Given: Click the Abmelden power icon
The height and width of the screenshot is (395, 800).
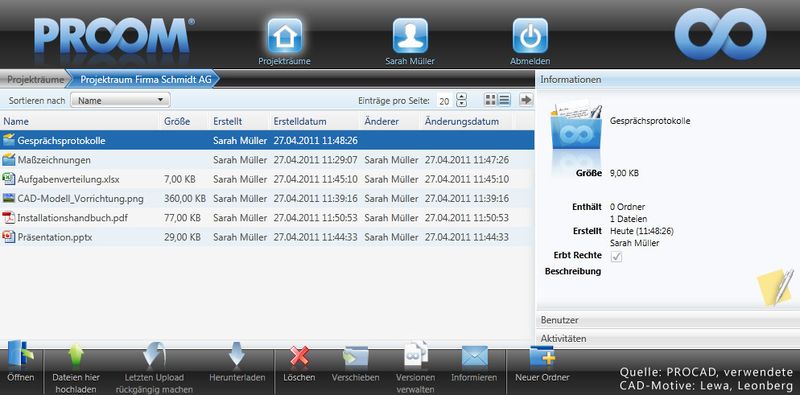Looking at the screenshot, I should click(530, 36).
